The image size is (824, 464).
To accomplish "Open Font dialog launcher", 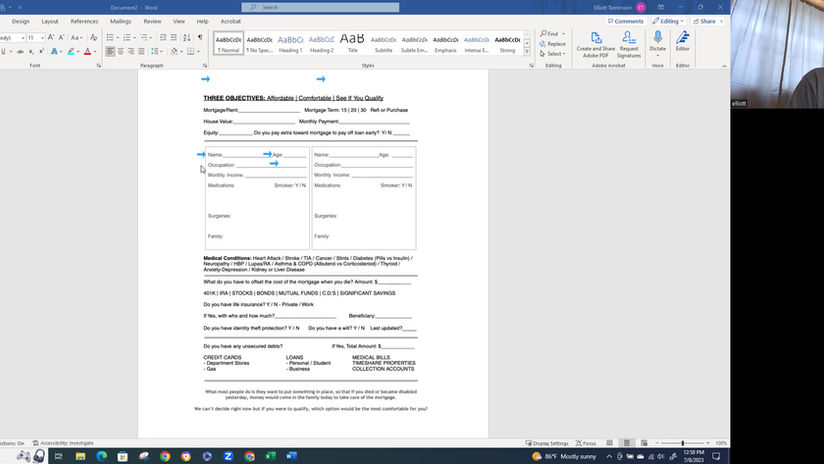I will coord(99,66).
